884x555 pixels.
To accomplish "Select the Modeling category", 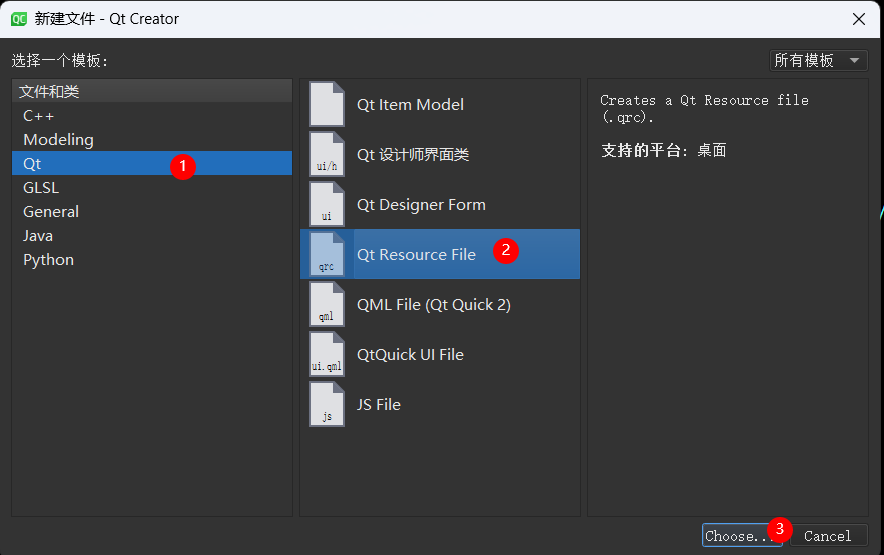I will pos(58,140).
